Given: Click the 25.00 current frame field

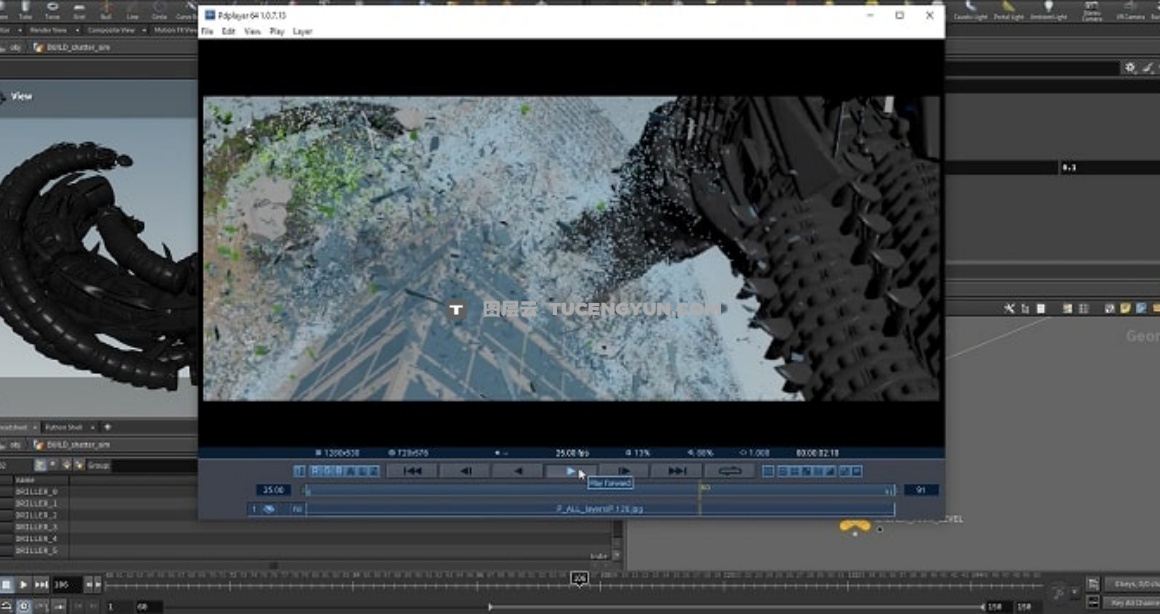Looking at the screenshot, I should coord(272,490).
